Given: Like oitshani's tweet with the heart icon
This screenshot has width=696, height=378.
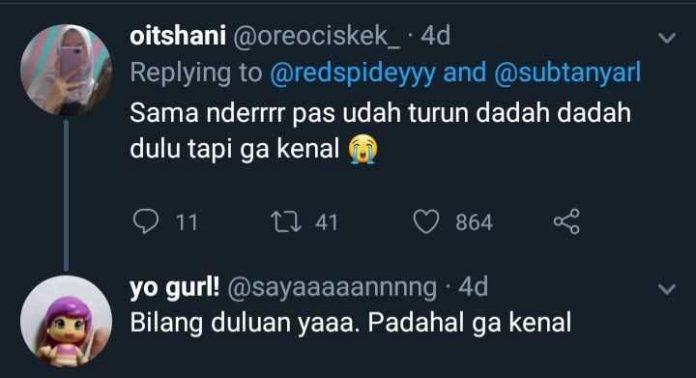Looking at the screenshot, I should point(426,221).
